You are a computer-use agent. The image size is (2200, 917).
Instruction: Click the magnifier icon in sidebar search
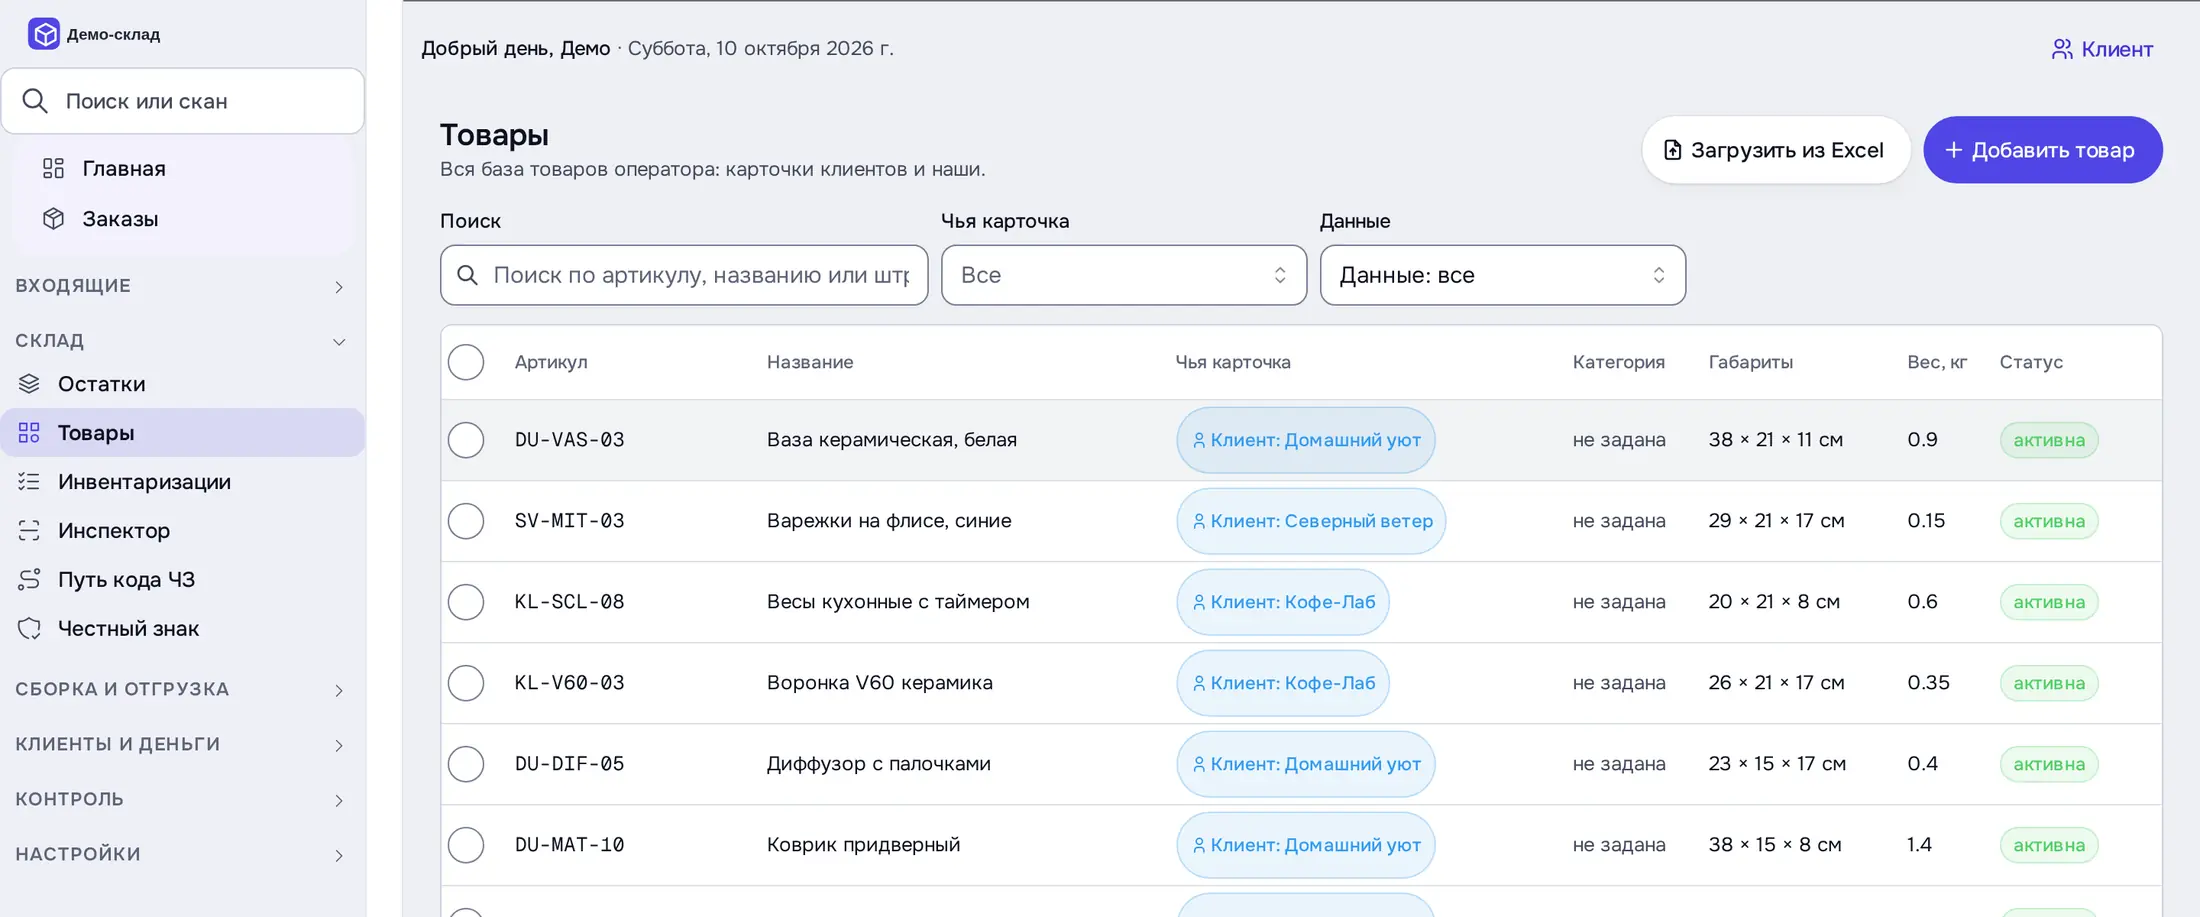pyautogui.click(x=35, y=101)
